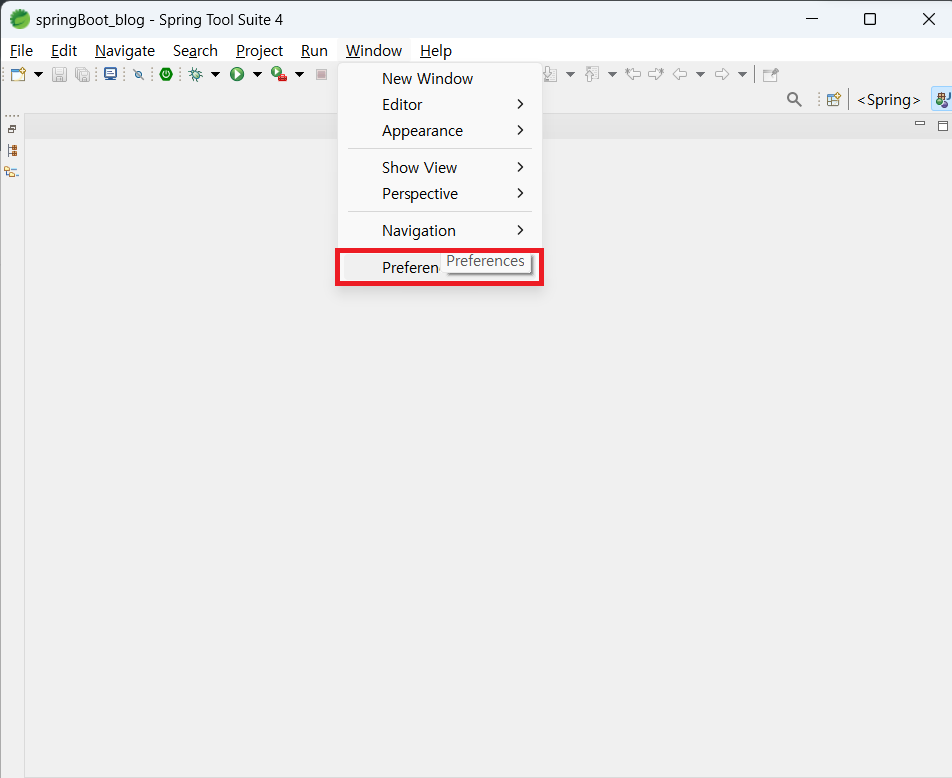Click the New wizard toolbar icon
The width and height of the screenshot is (952, 778).
pos(19,75)
